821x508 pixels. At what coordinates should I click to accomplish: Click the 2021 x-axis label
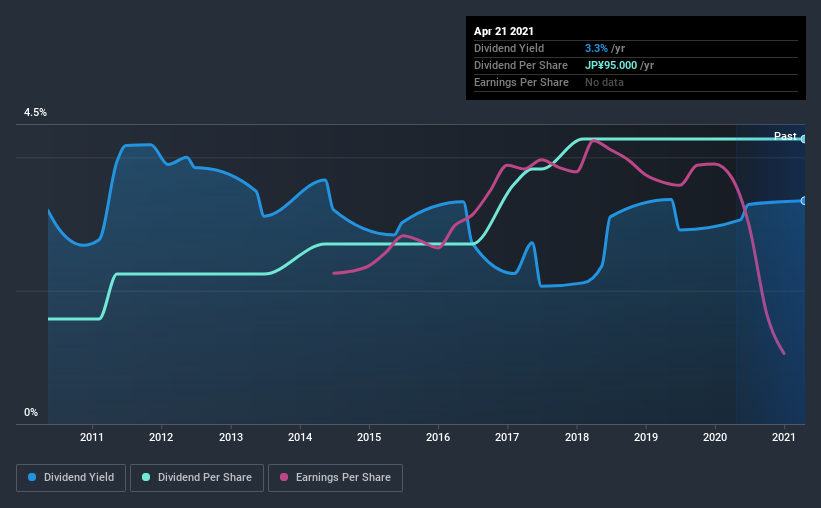point(784,437)
